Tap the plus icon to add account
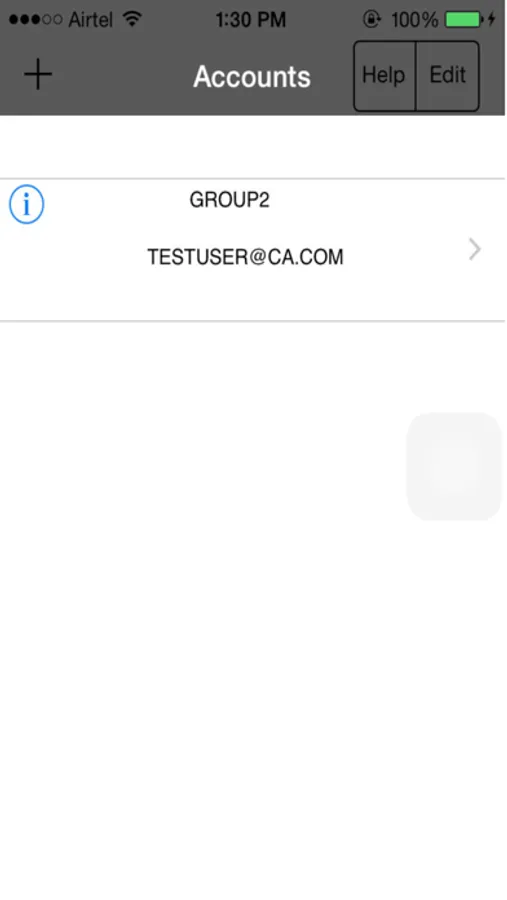 (38, 75)
